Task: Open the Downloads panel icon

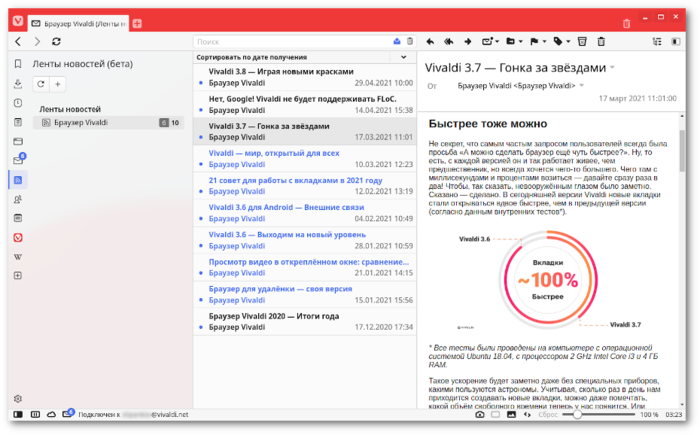Action: [18, 84]
